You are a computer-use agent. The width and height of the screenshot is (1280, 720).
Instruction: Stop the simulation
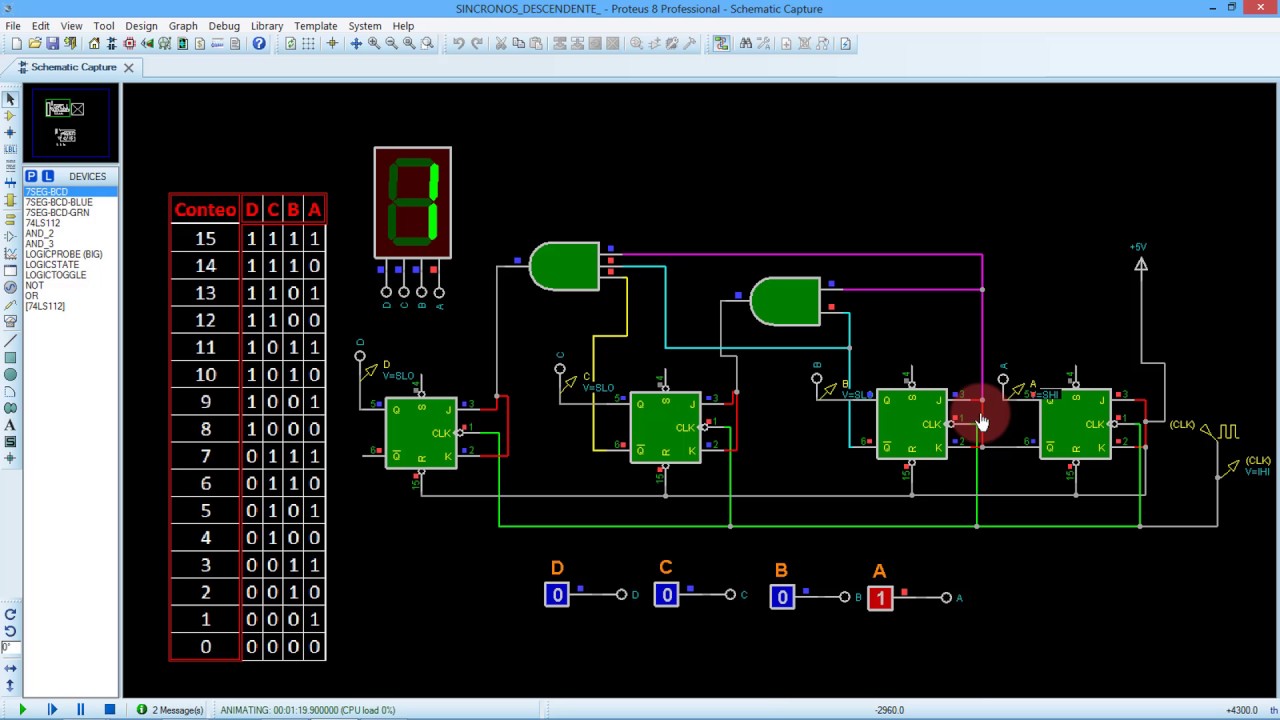click(110, 710)
